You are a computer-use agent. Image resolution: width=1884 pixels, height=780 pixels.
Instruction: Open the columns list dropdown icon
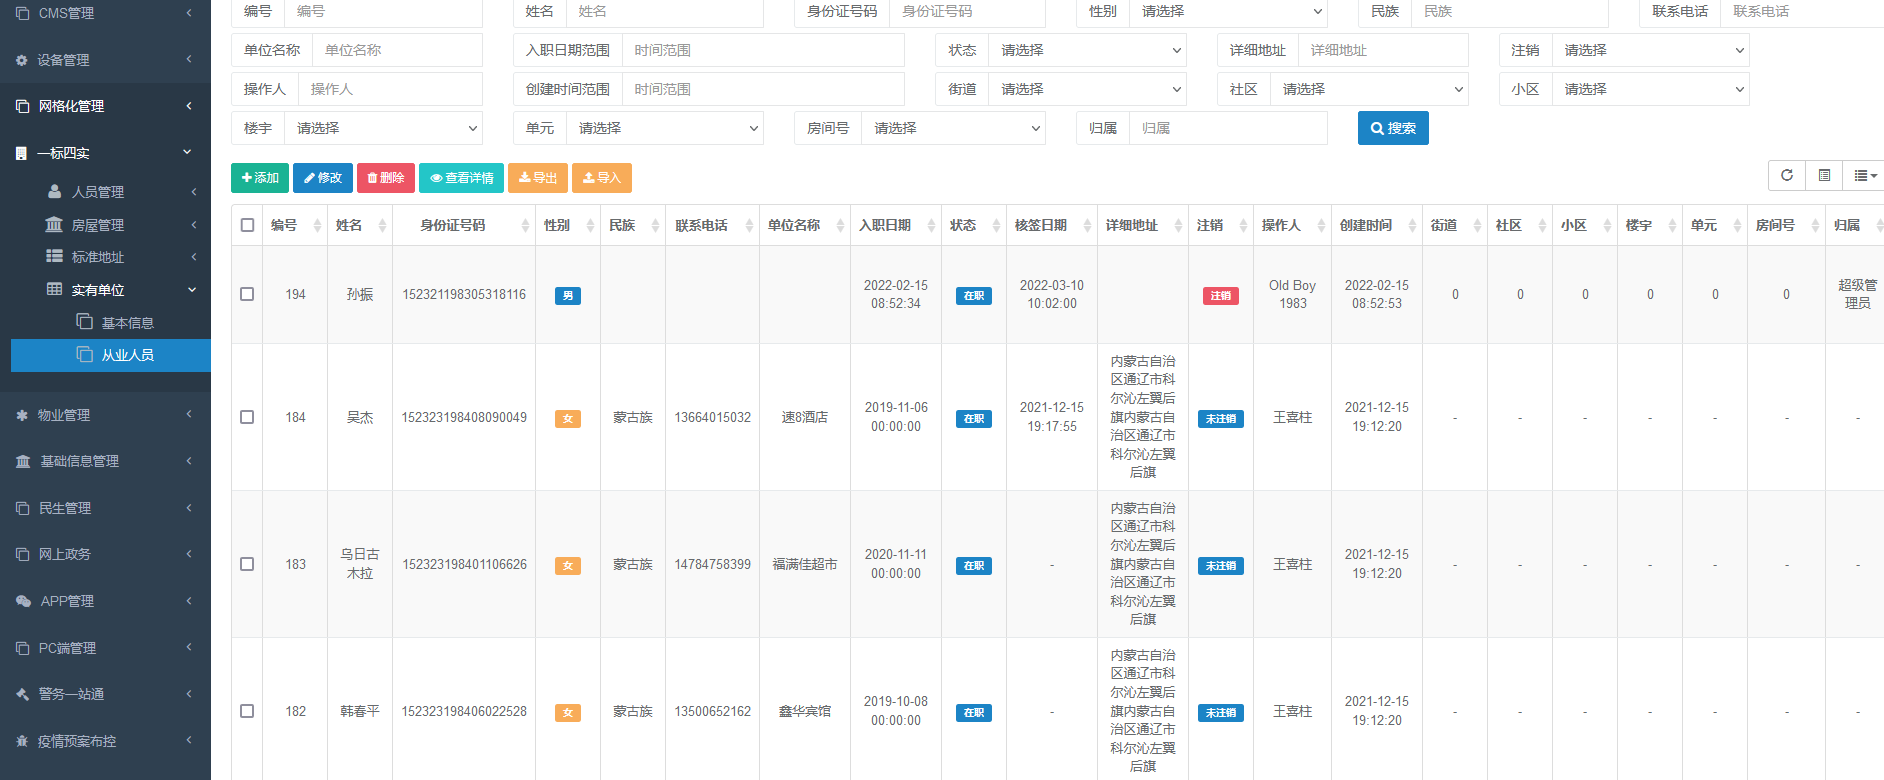pyautogui.click(x=1864, y=176)
